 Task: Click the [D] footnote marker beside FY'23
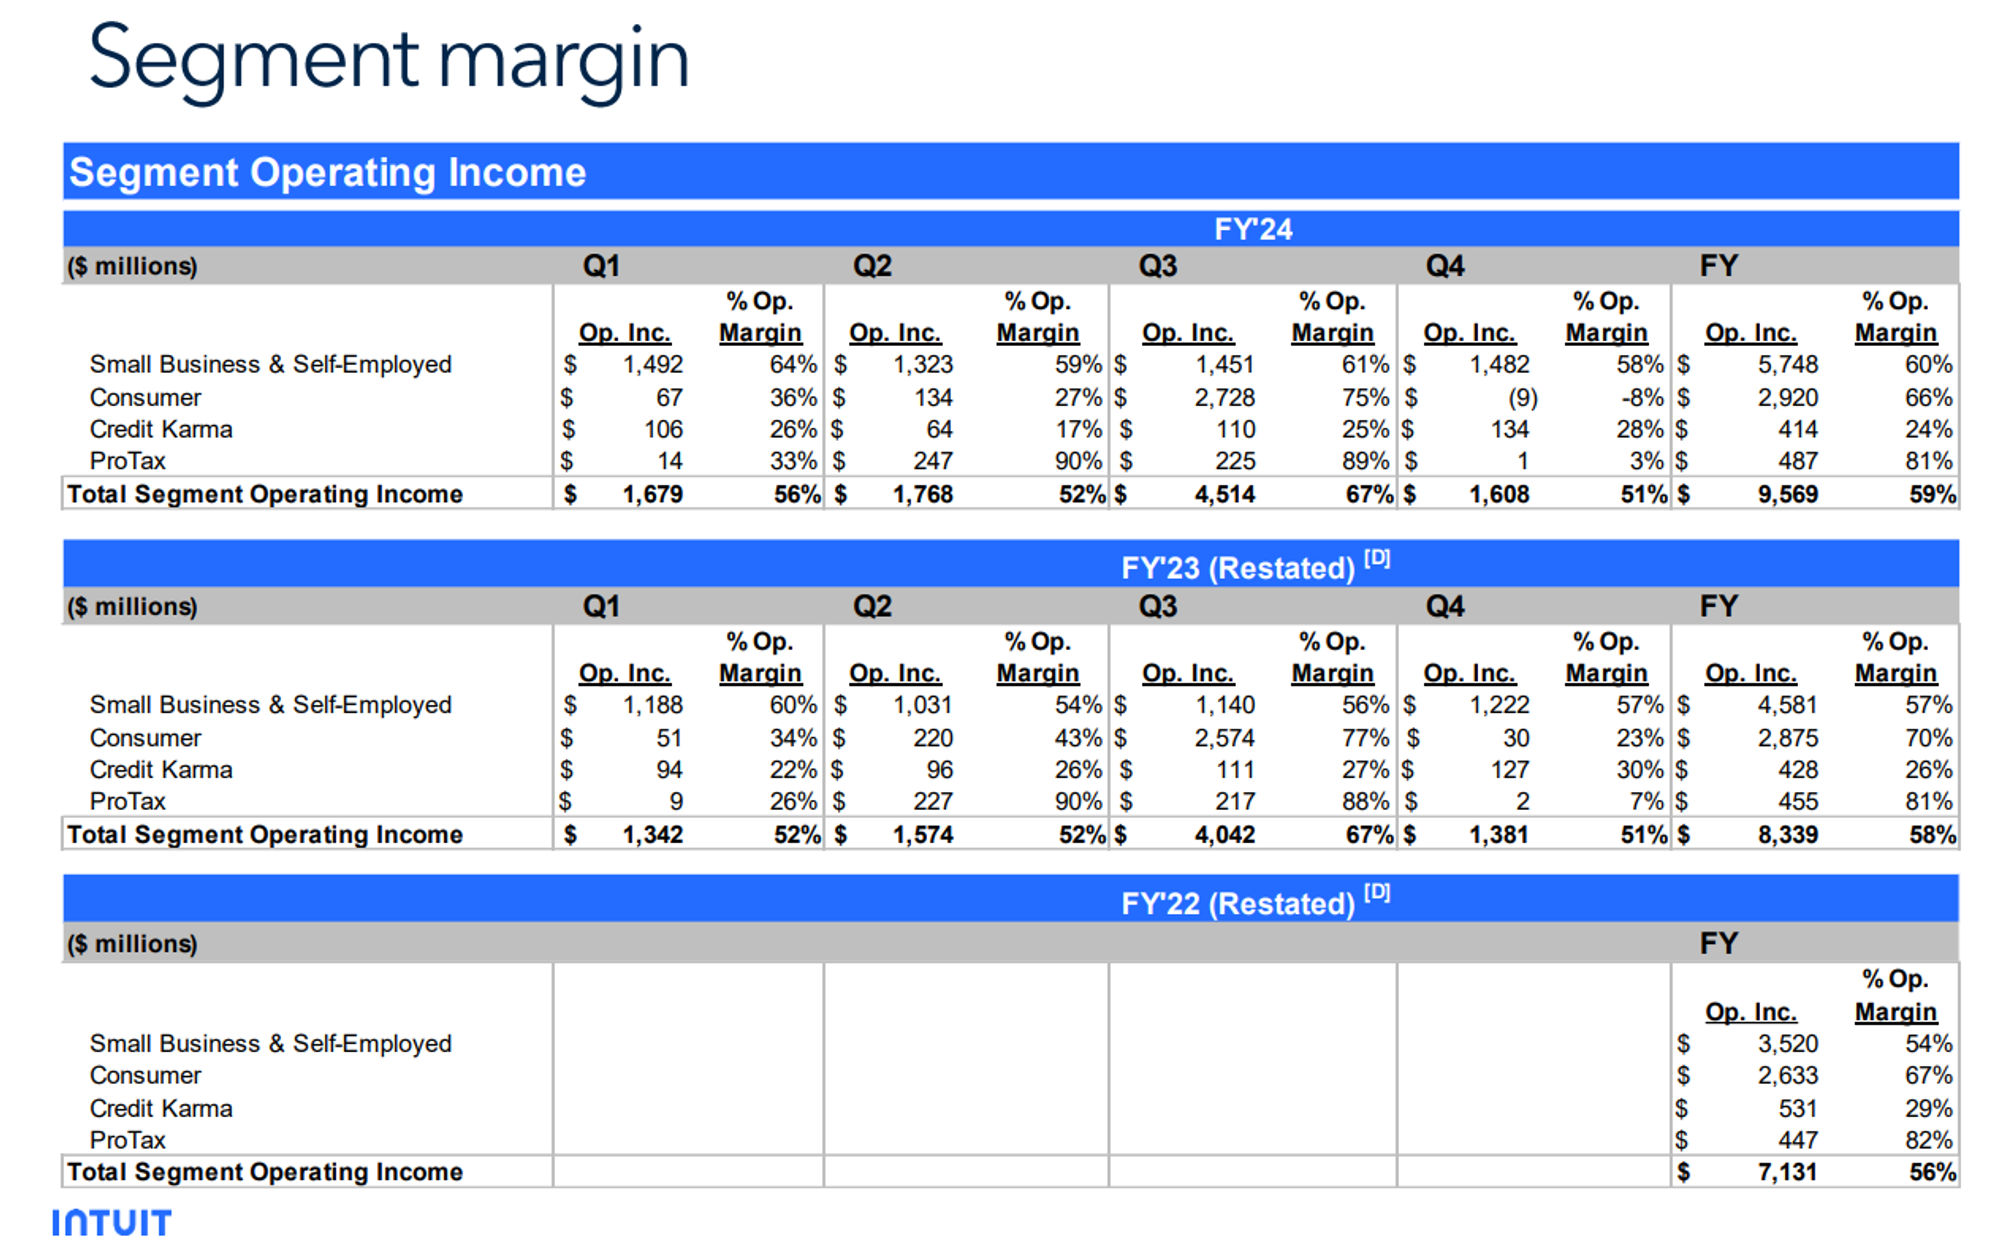(x=1377, y=558)
